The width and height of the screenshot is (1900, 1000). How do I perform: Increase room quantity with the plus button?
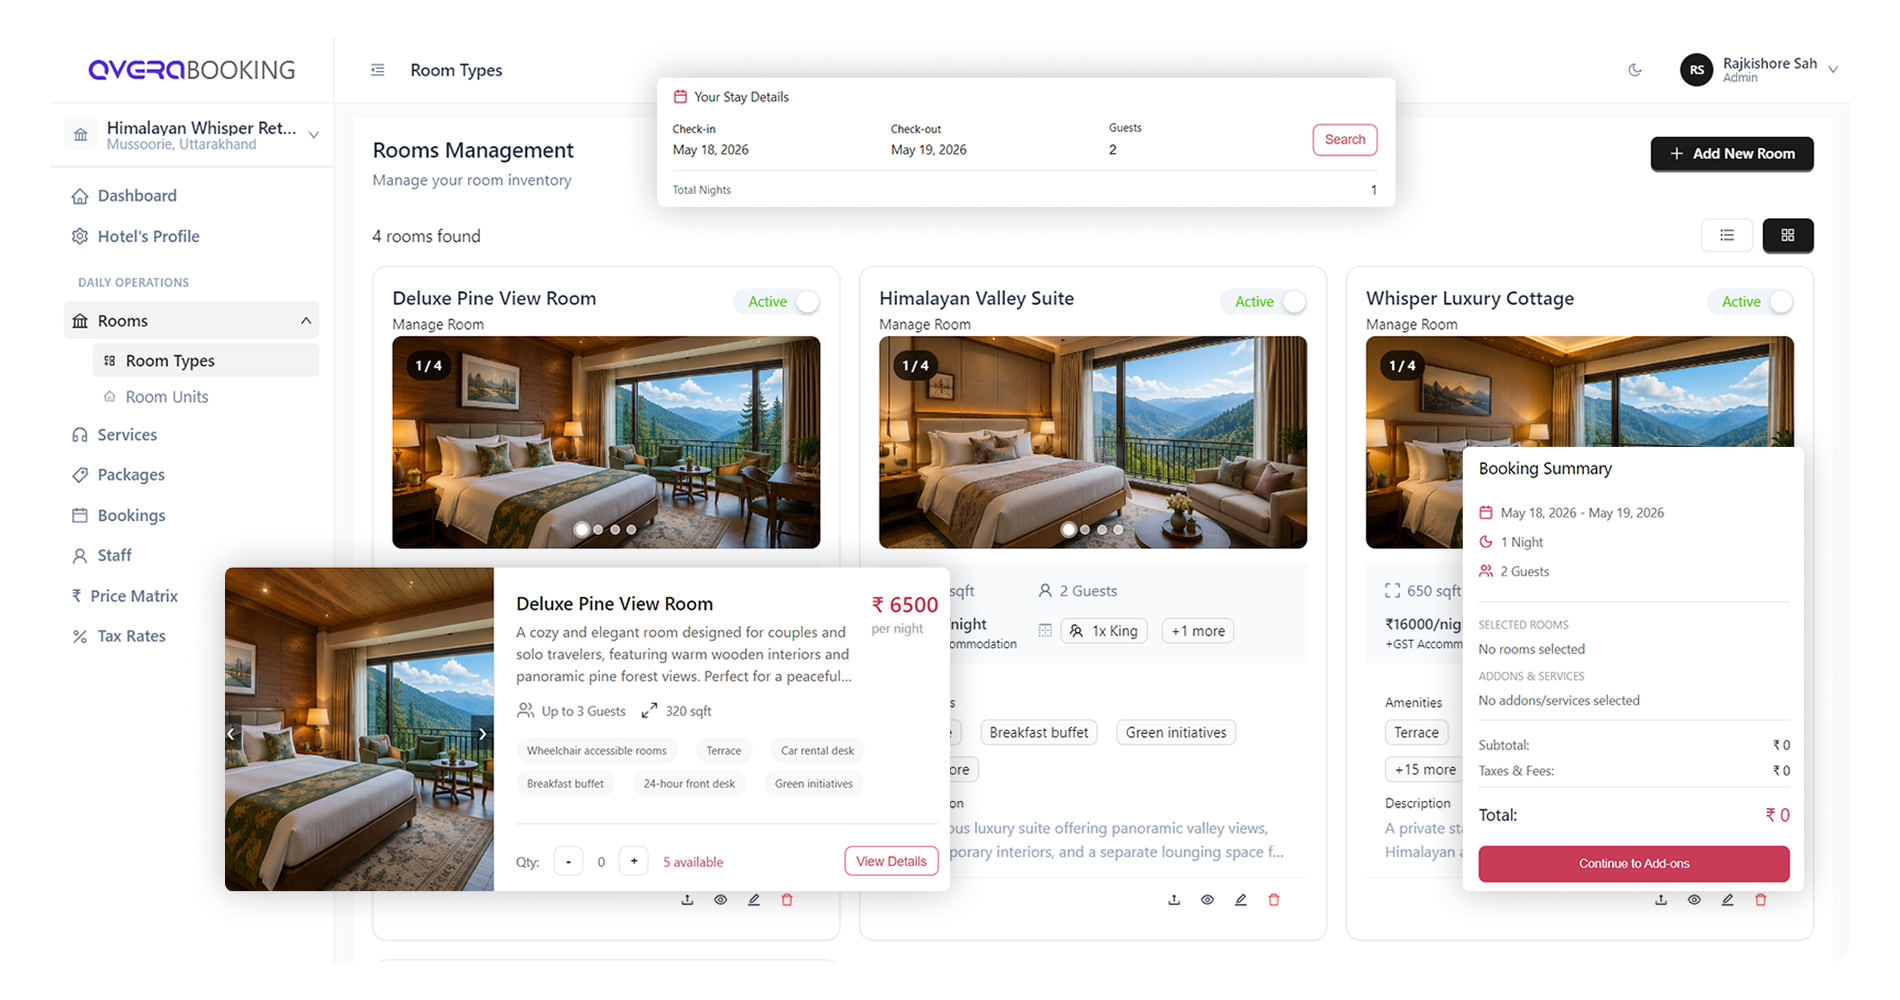634,862
